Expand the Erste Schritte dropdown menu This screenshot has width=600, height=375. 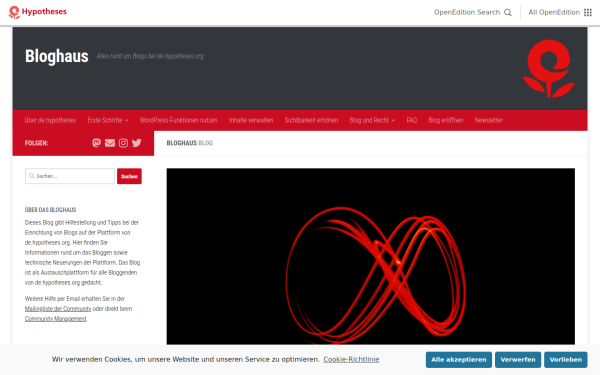pyautogui.click(x=108, y=120)
